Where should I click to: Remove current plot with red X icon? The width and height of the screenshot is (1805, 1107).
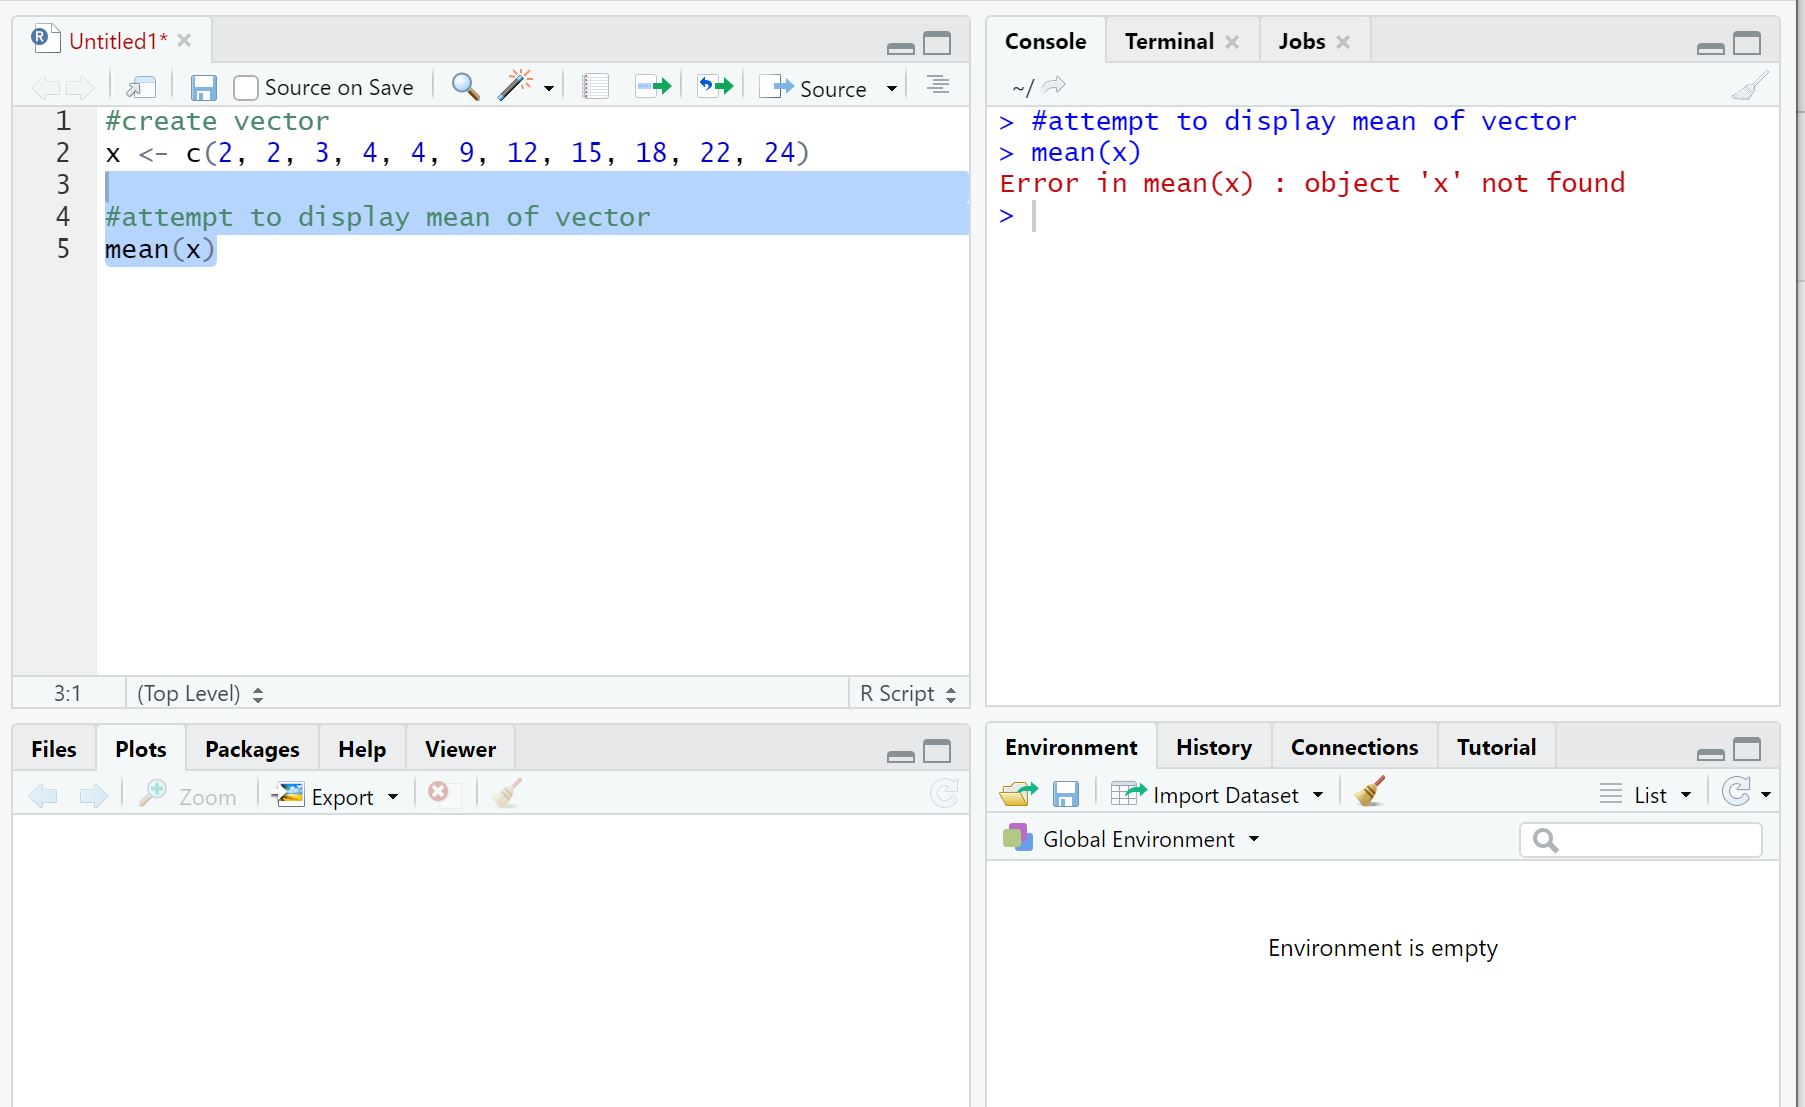[438, 793]
